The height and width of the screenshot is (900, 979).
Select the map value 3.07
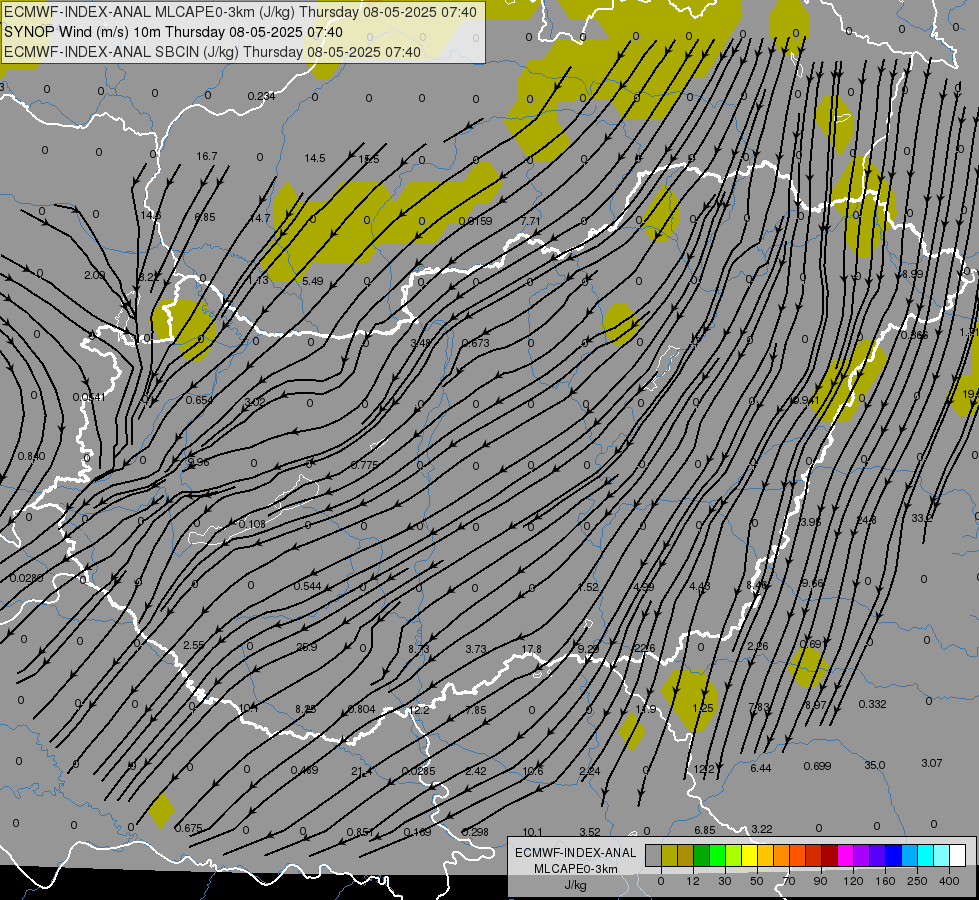(932, 763)
